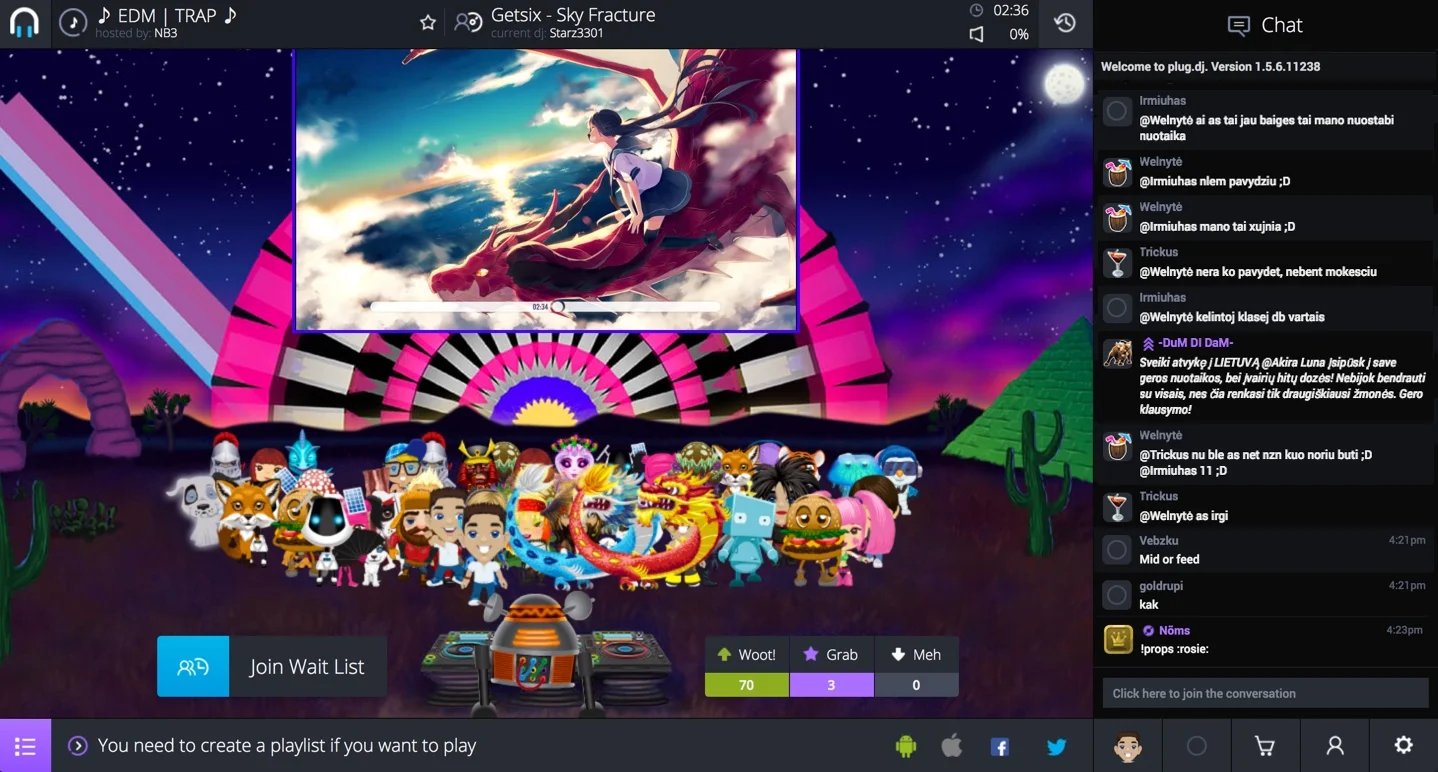Click the Join Wait List blue icon
Screen dimensions: 1438x772
pos(193,666)
